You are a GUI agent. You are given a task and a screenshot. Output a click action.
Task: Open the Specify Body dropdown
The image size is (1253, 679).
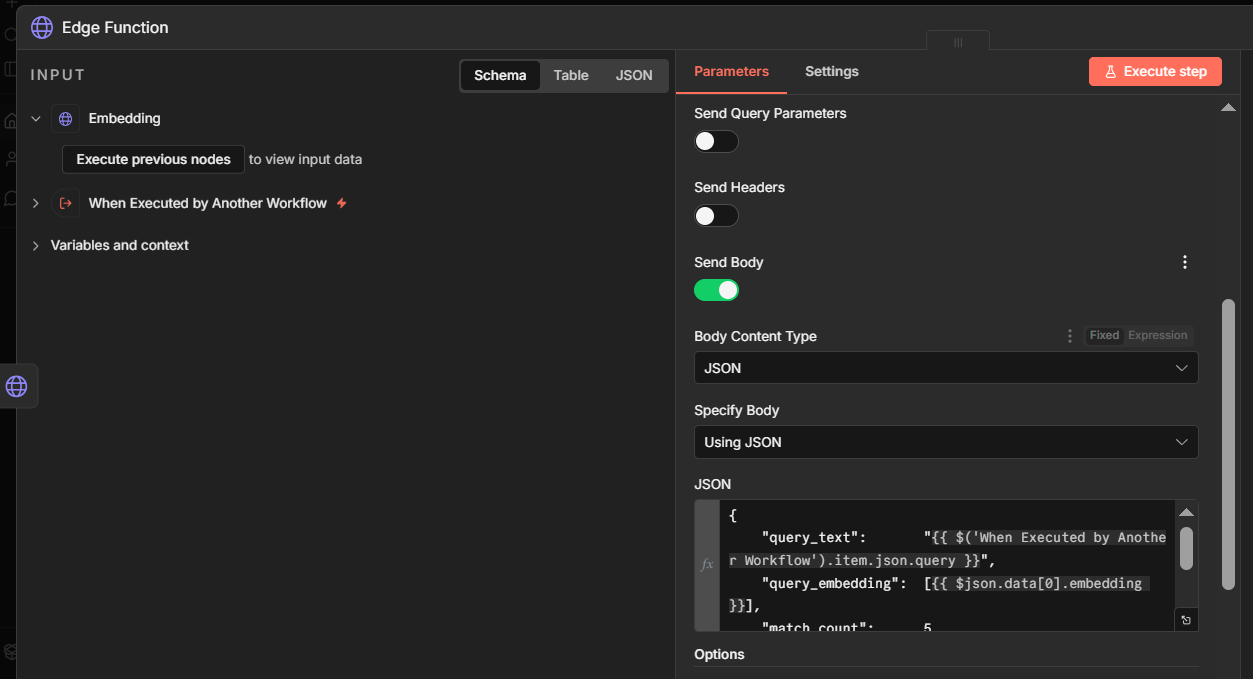tap(945, 442)
